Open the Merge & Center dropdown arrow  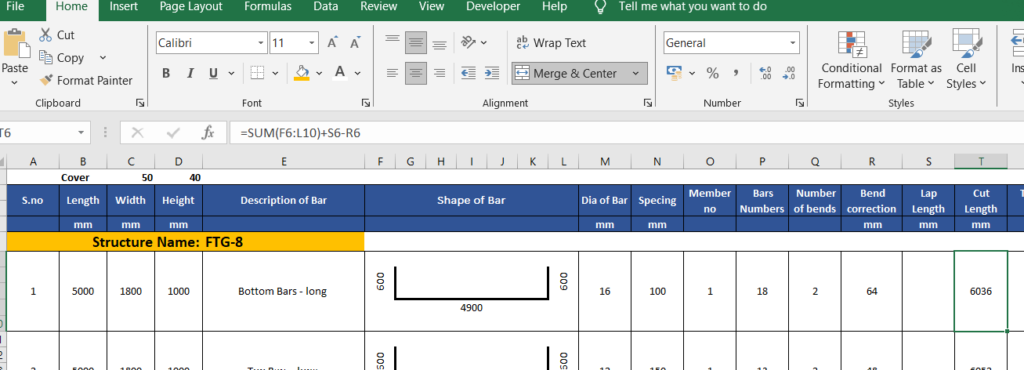pos(635,74)
